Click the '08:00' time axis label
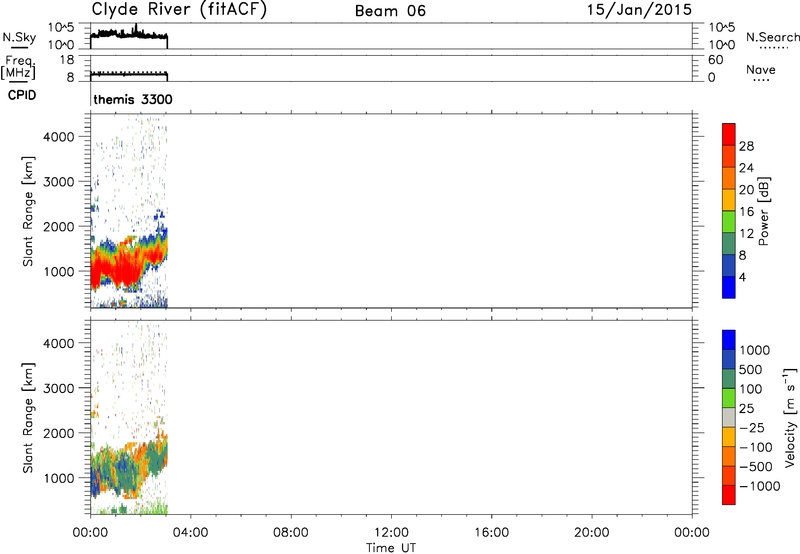 click(291, 533)
